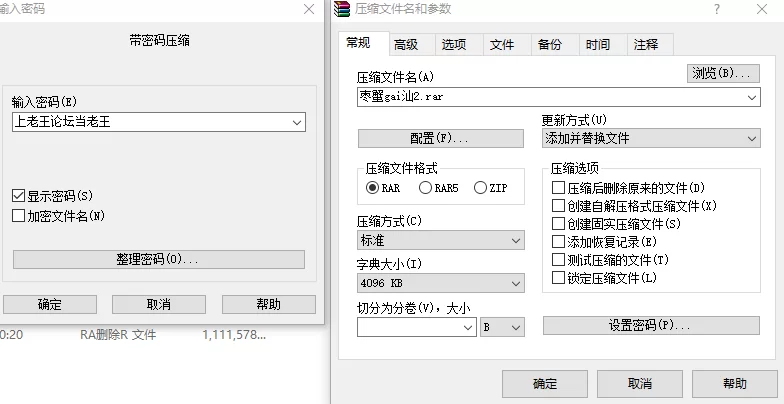The width and height of the screenshot is (784, 404).
Task: Click 确定 in the archive parameters dialog
Action: click(544, 384)
